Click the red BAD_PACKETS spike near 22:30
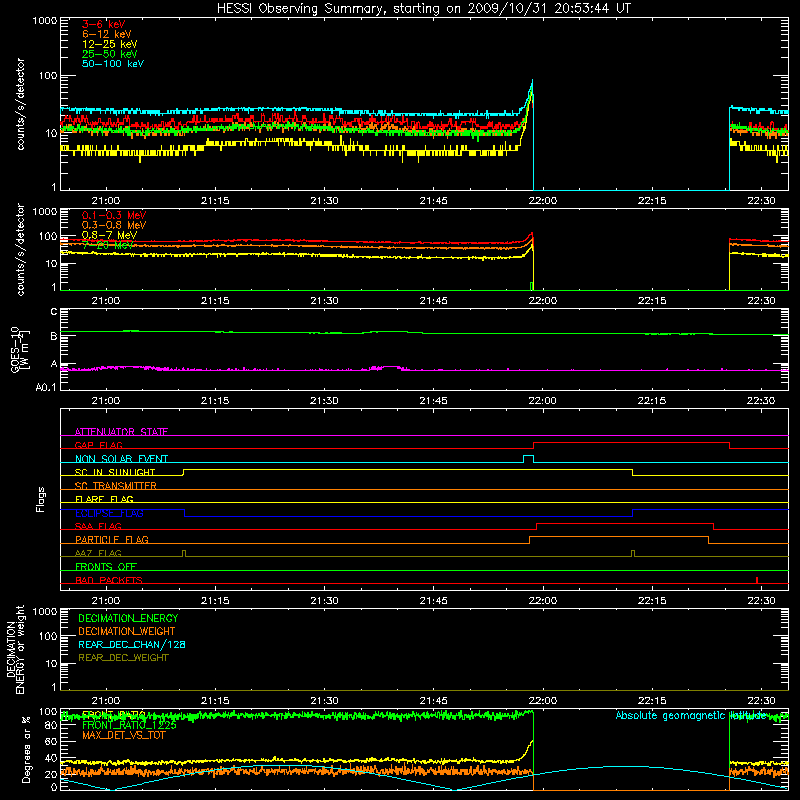Viewport: 800px width, 800px height. pos(757,580)
